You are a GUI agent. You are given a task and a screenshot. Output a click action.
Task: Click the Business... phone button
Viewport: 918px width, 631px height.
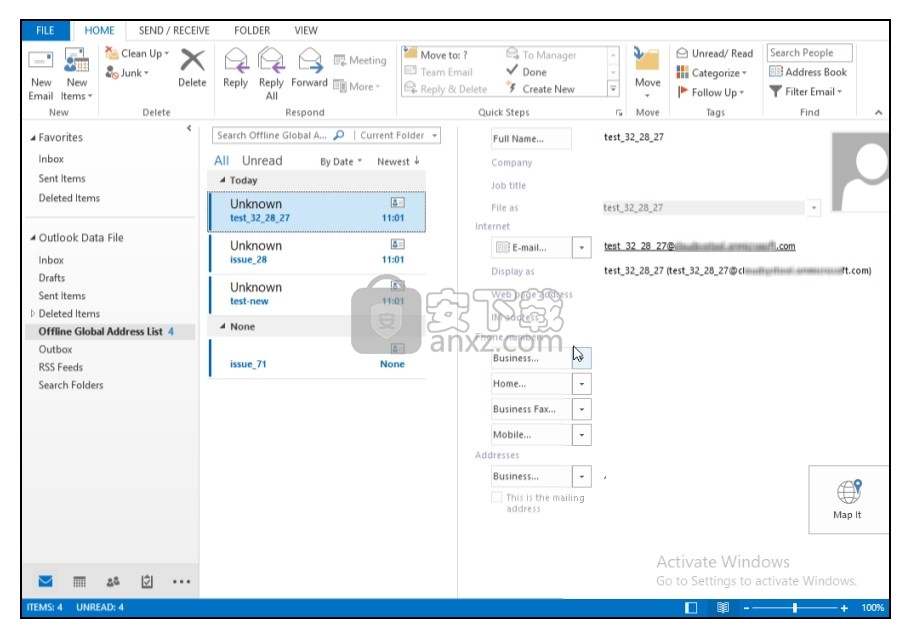pos(532,358)
